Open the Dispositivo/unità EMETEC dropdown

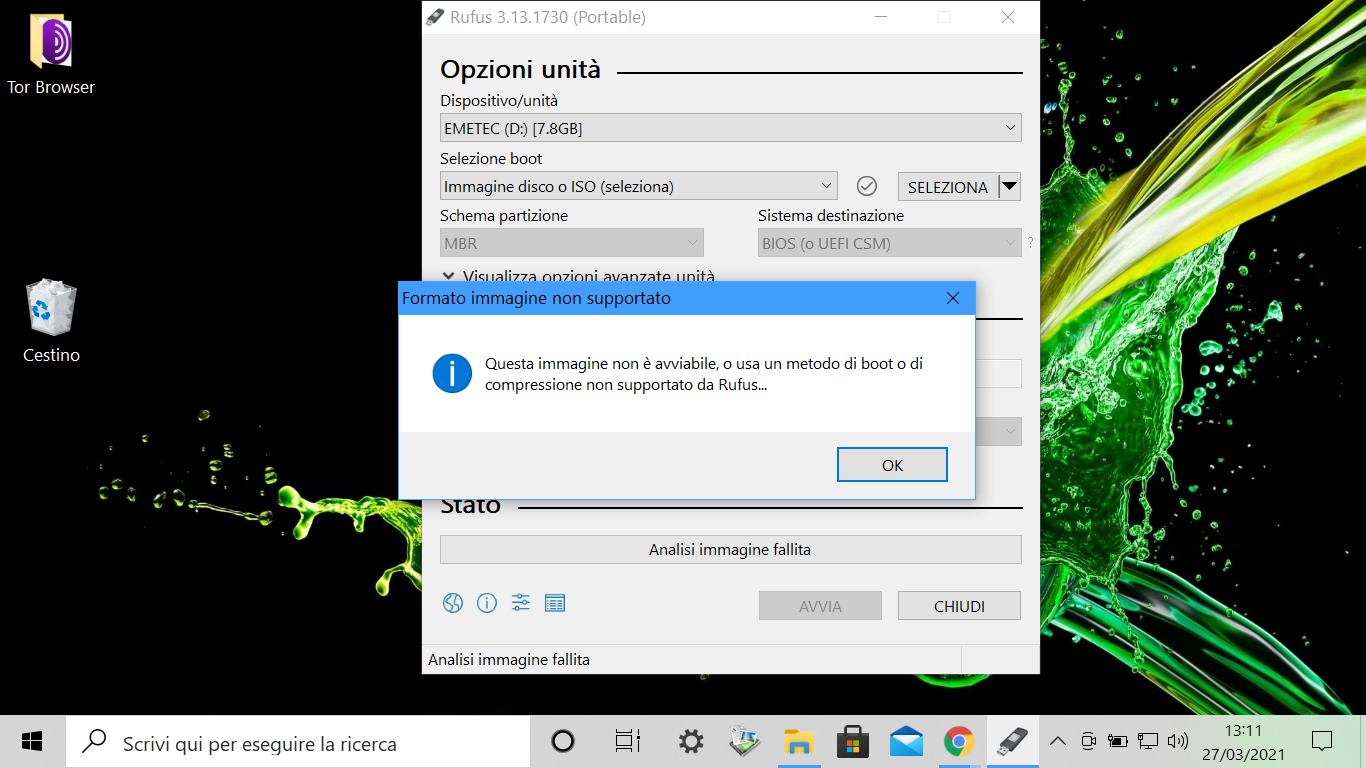[x=730, y=128]
